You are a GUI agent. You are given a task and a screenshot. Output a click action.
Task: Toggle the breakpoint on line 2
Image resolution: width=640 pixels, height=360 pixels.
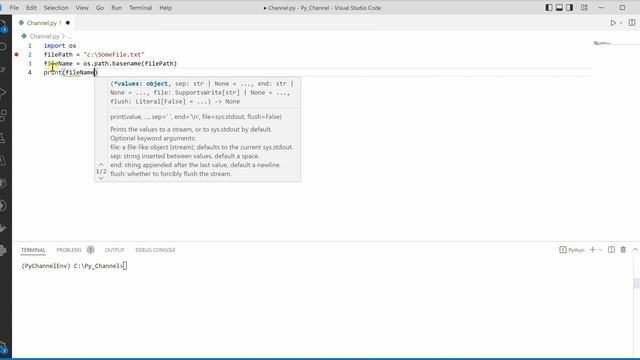pos(16,54)
